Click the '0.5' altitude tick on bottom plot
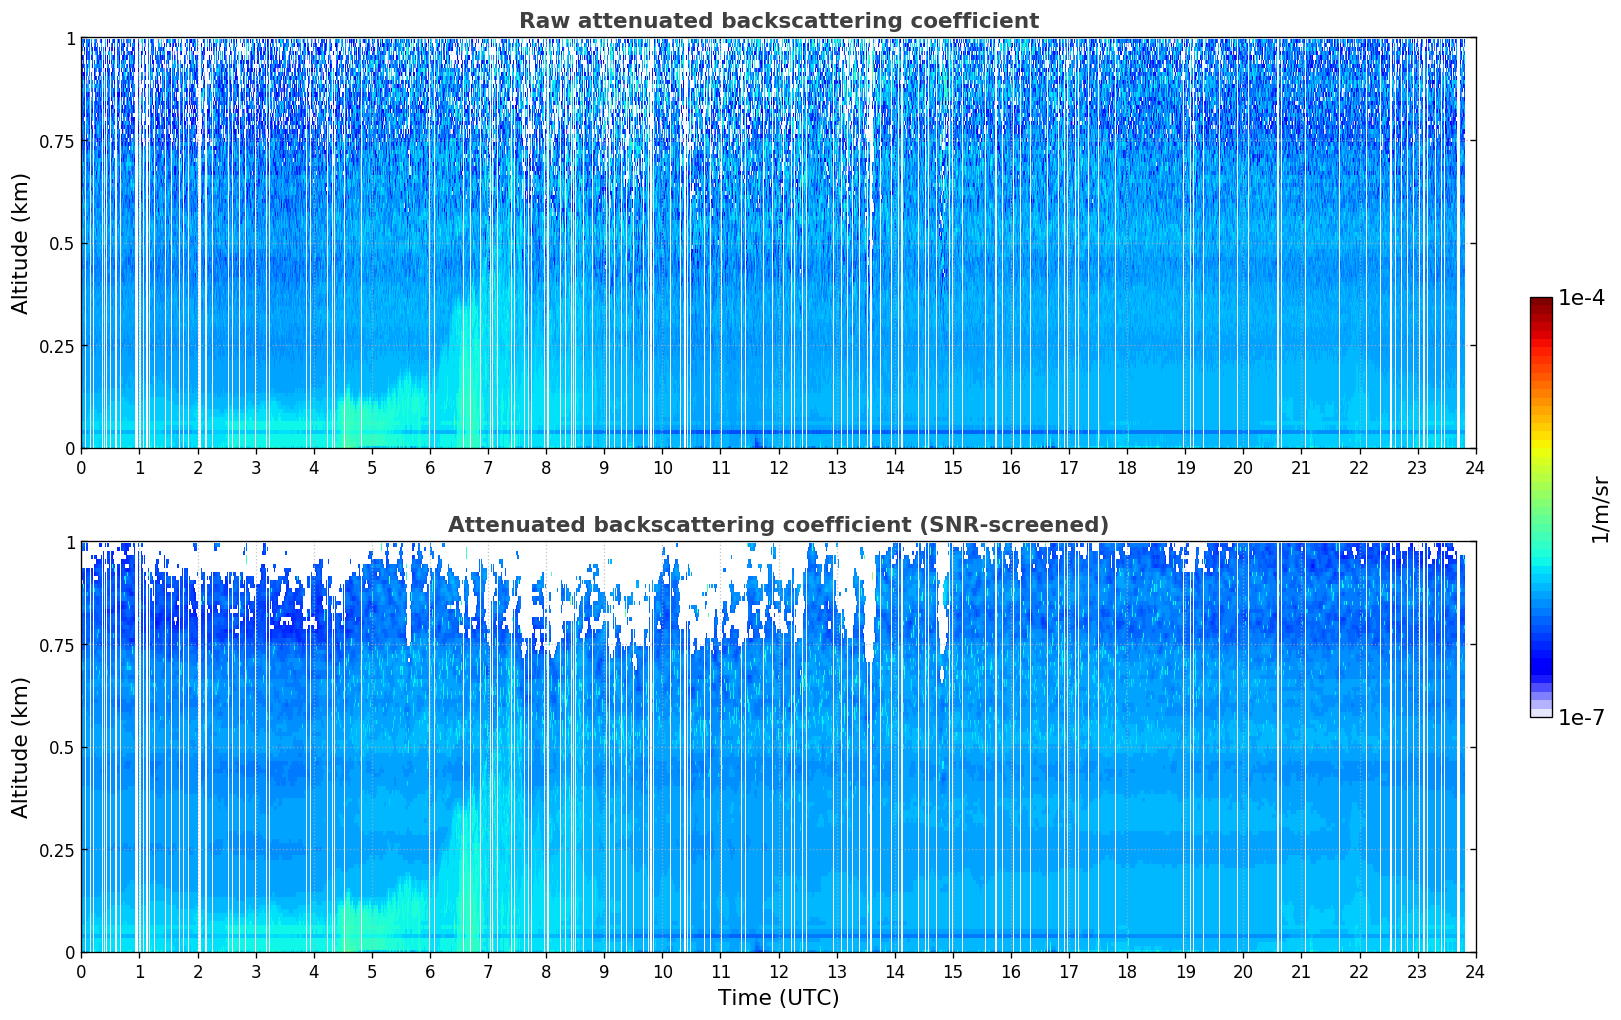 [x=62, y=747]
